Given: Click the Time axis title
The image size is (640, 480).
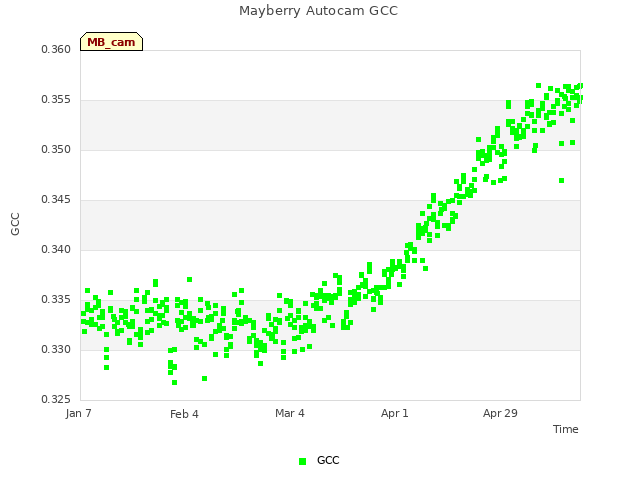Looking at the screenshot, I should point(566,429).
